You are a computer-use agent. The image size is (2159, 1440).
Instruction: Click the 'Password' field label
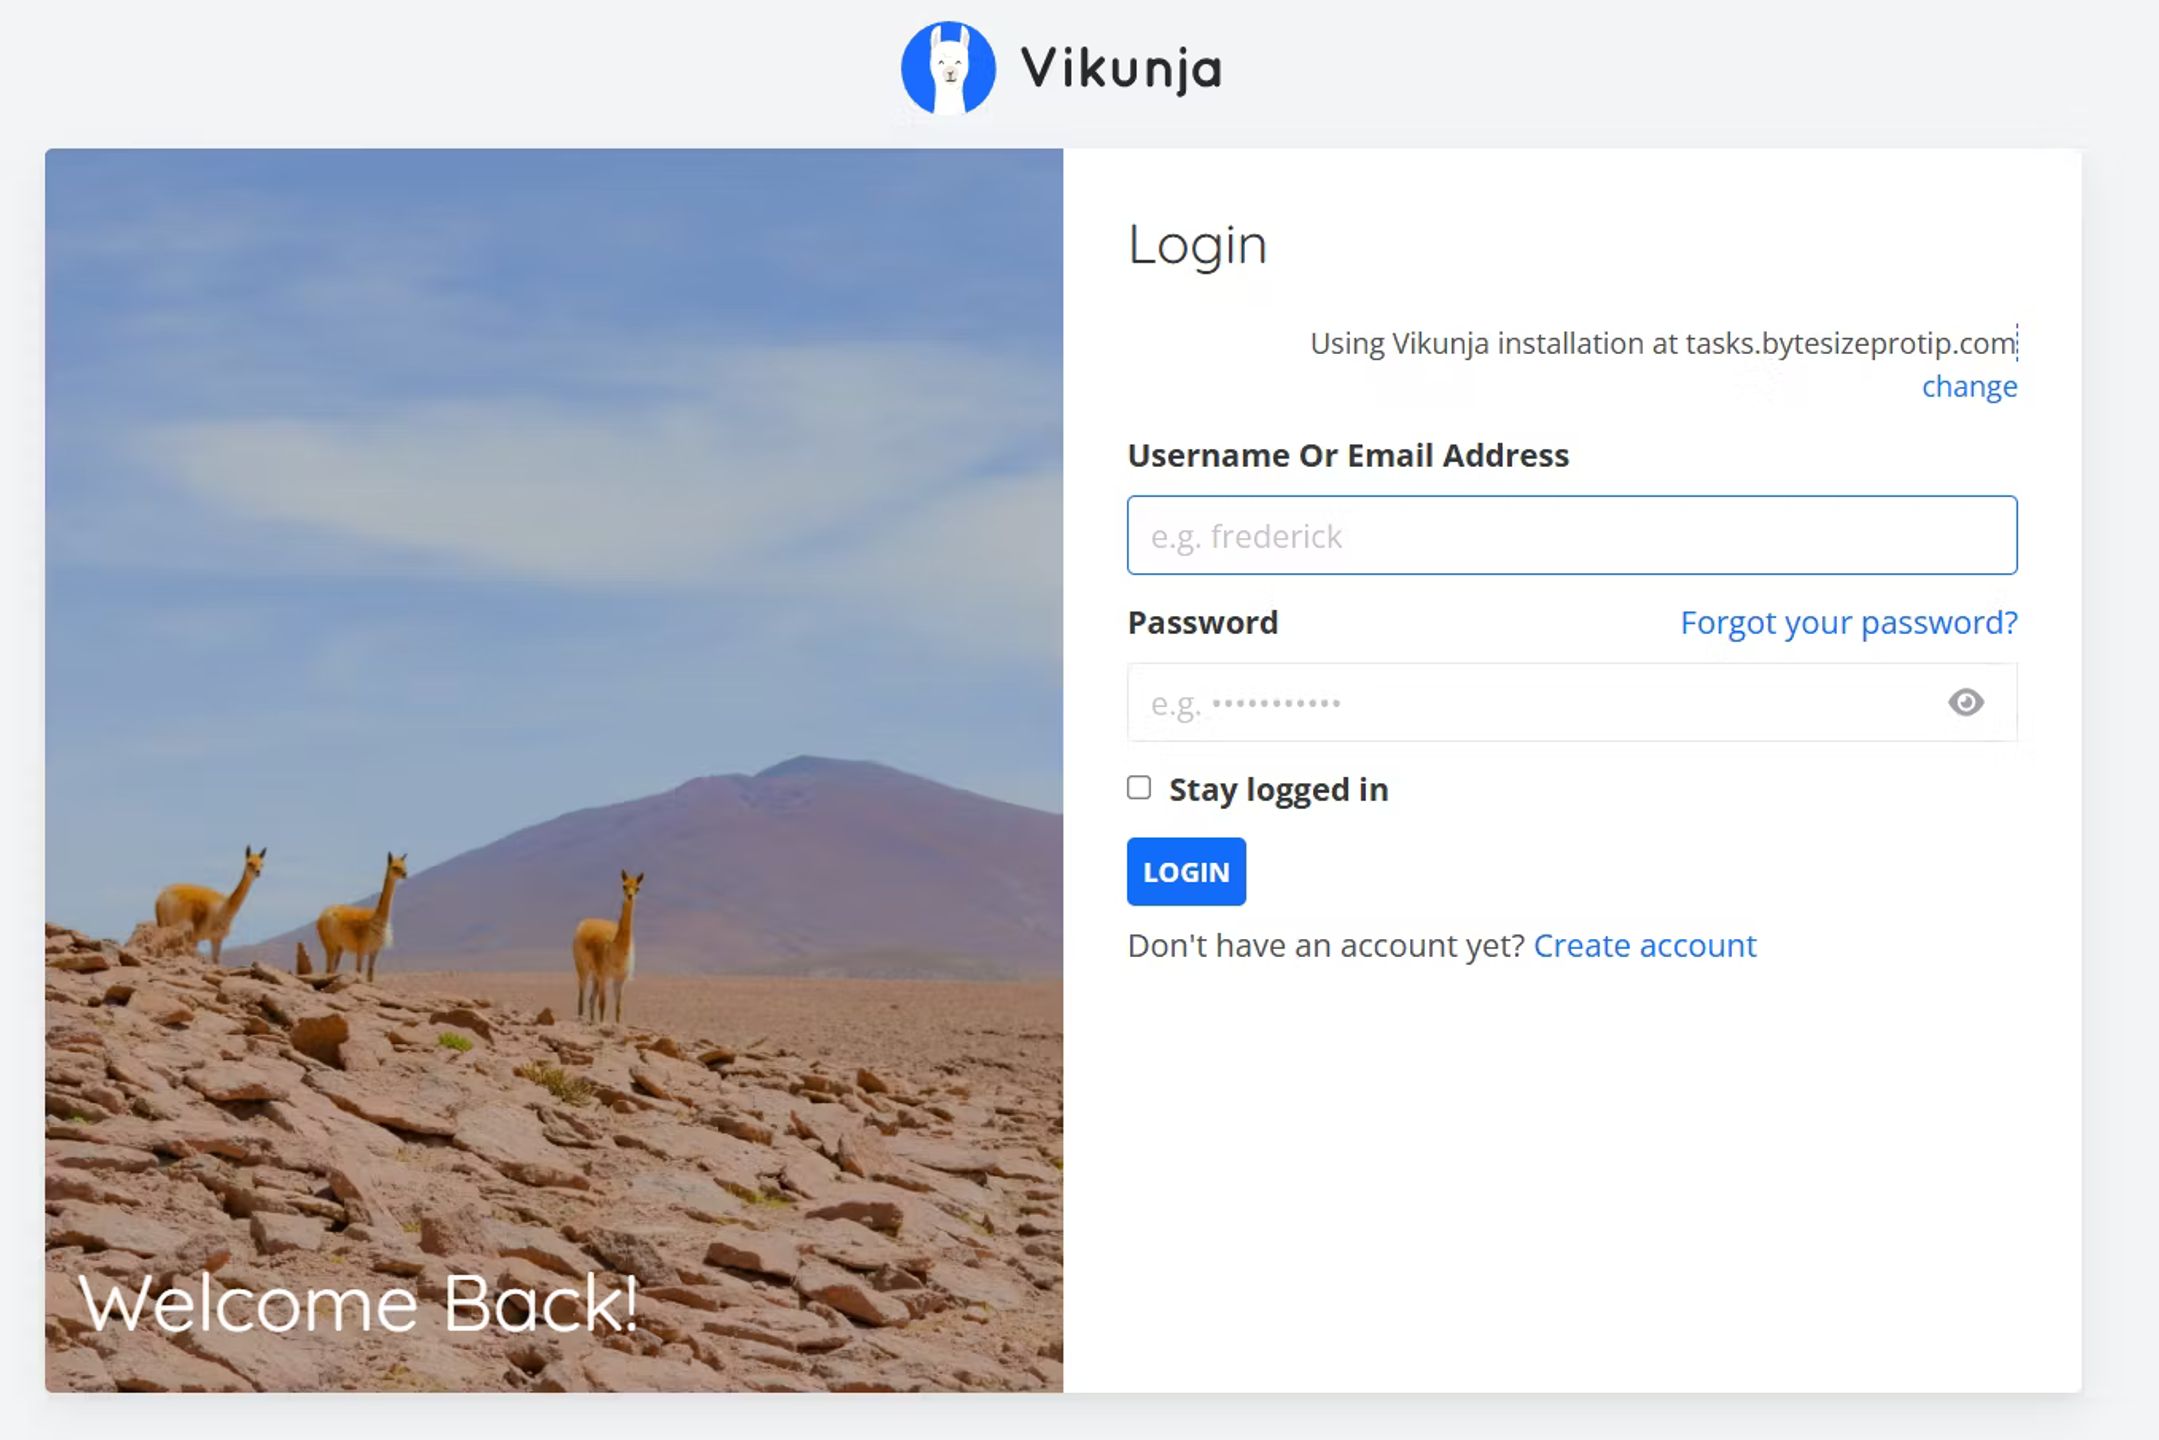click(x=1203, y=623)
